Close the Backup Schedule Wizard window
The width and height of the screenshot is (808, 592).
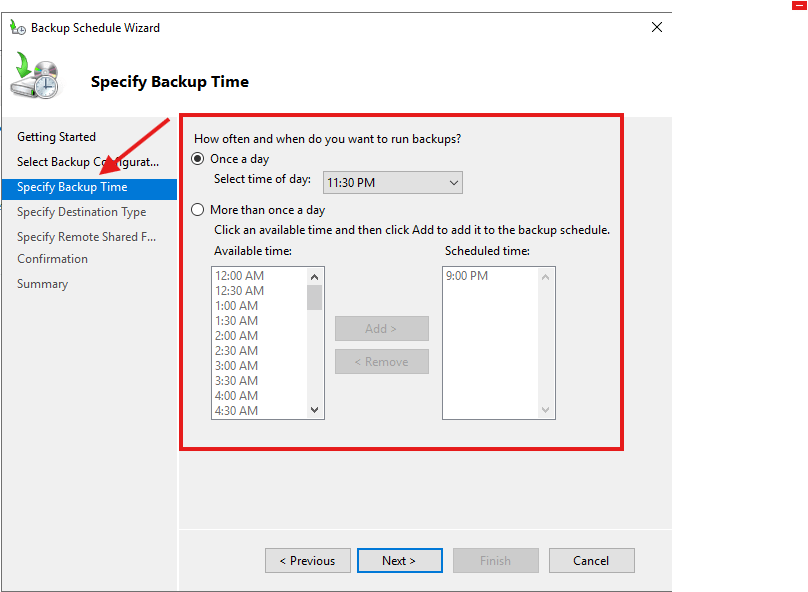pyautogui.click(x=657, y=28)
